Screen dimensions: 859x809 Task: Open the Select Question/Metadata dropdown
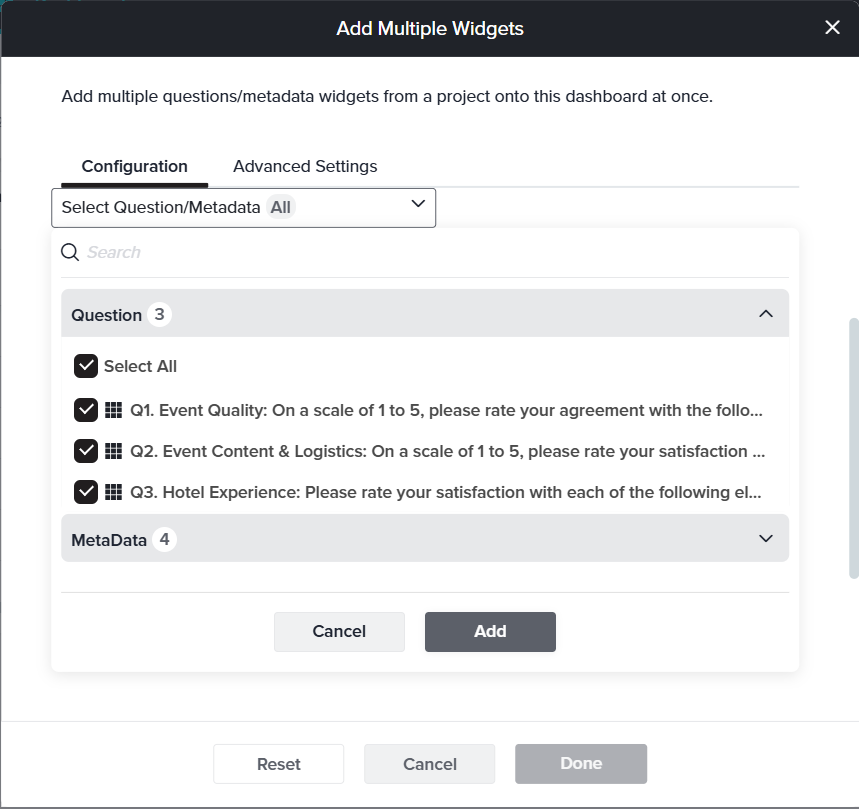coord(243,208)
